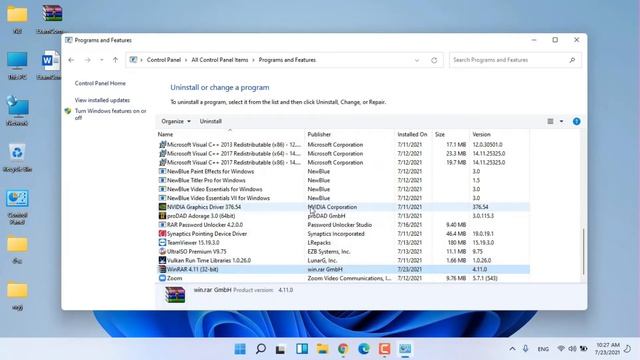Click the volume icon in system tray
The height and width of the screenshot is (360, 640).
coord(572,349)
